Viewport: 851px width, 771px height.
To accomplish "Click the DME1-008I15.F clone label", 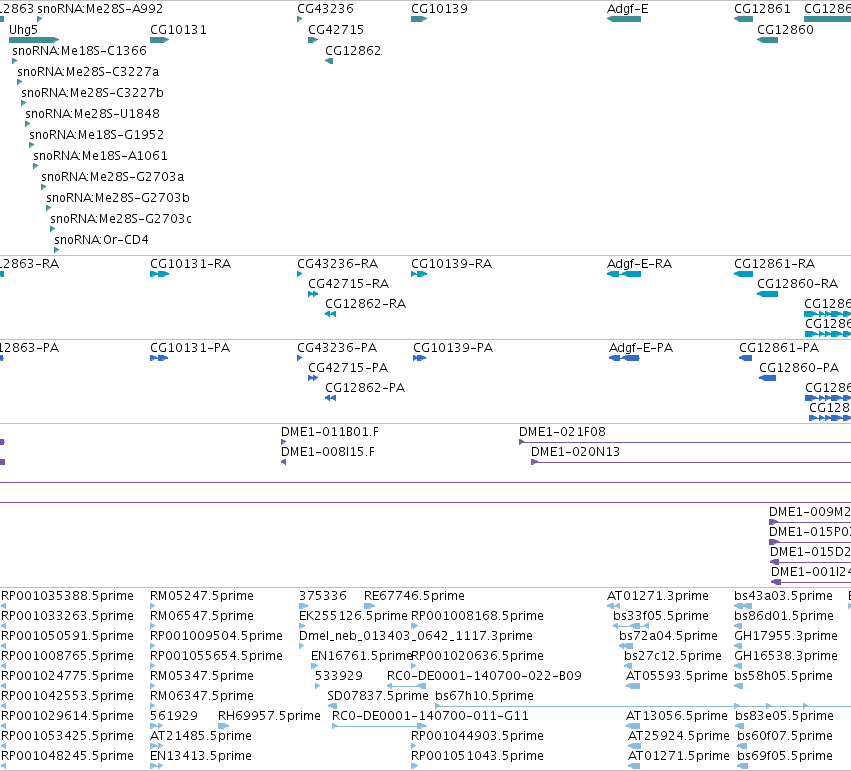I will 328,452.
